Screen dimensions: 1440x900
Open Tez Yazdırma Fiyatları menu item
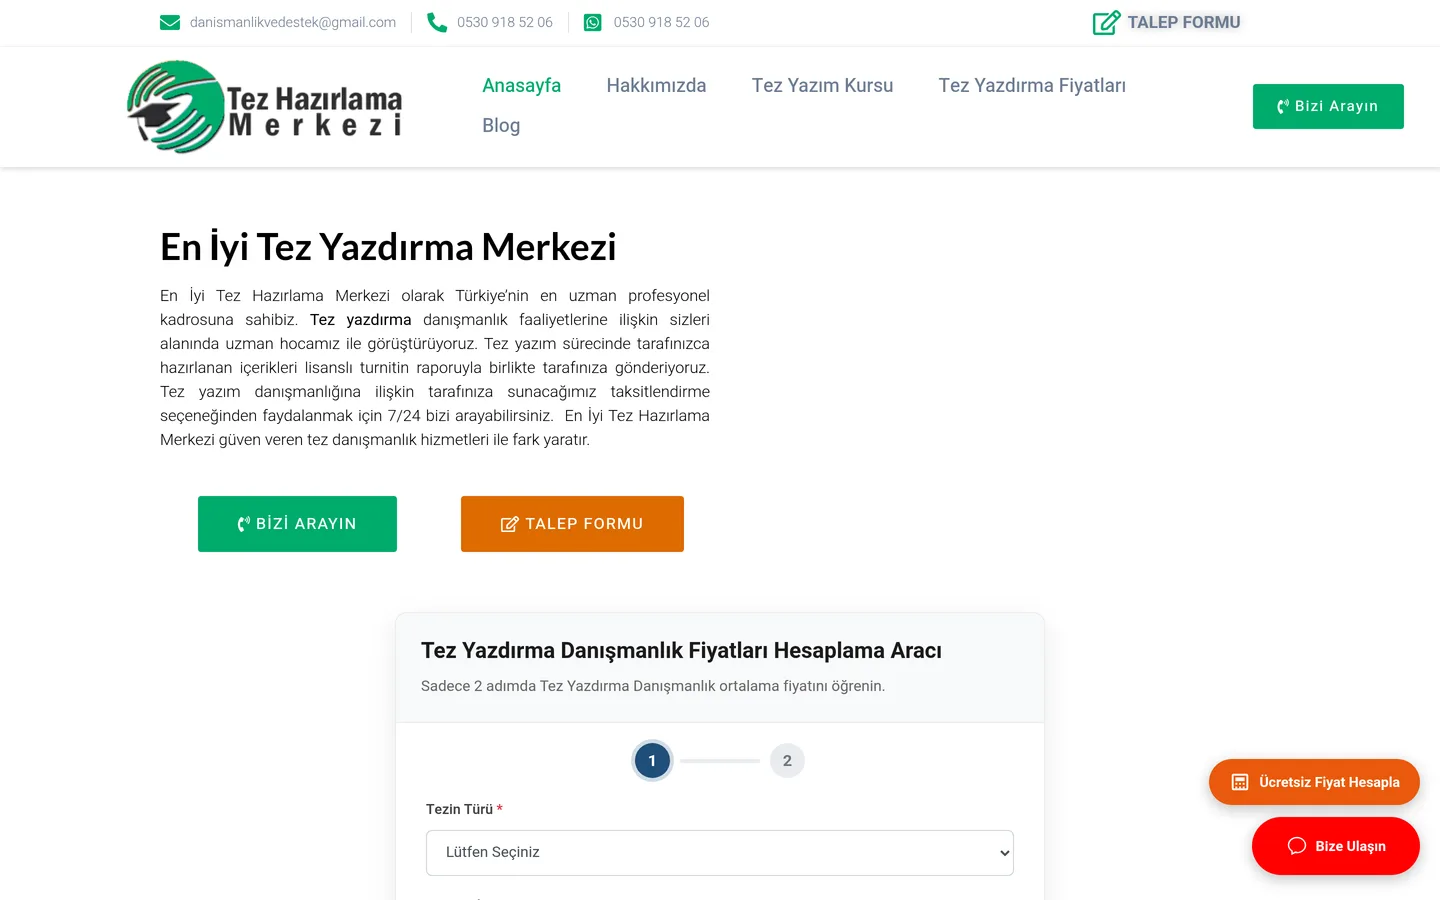[x=1032, y=86]
